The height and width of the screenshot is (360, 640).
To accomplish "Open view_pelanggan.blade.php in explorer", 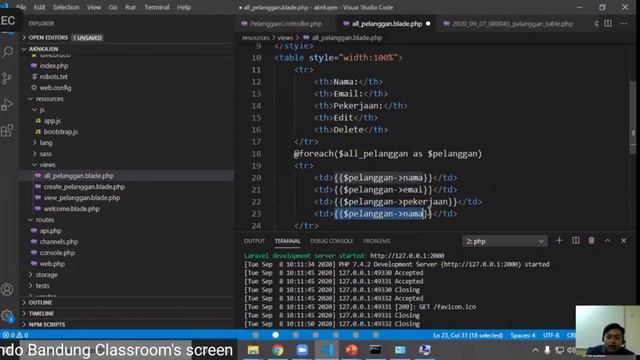I will coord(82,198).
